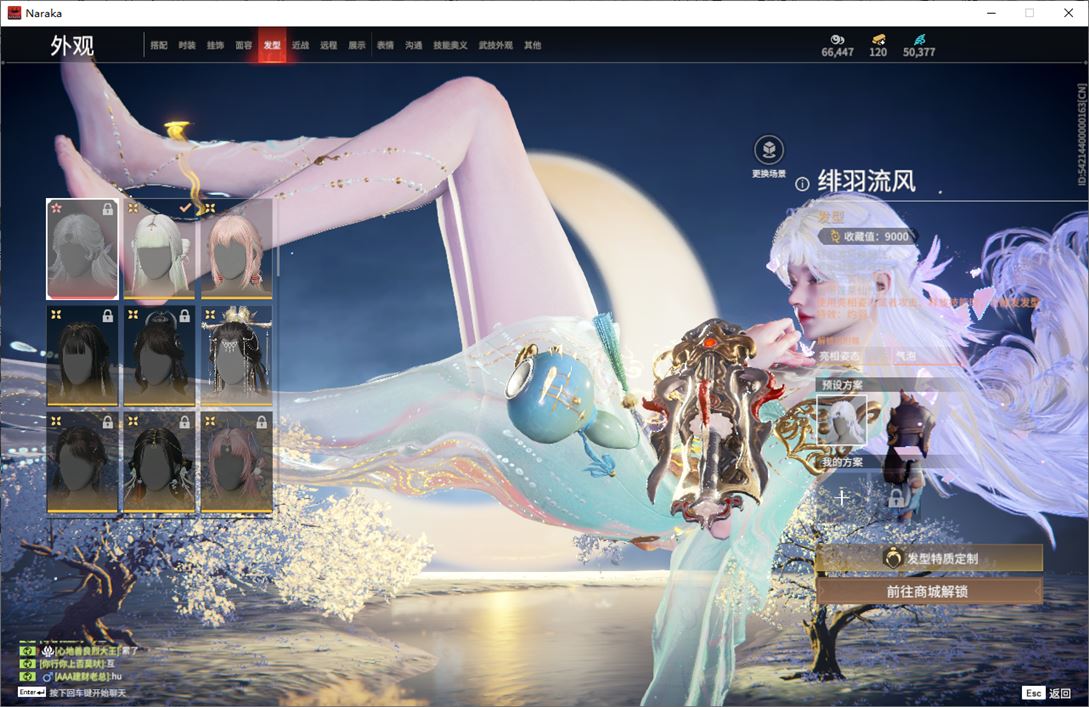Click the gold bar currency icon 120

879,40
